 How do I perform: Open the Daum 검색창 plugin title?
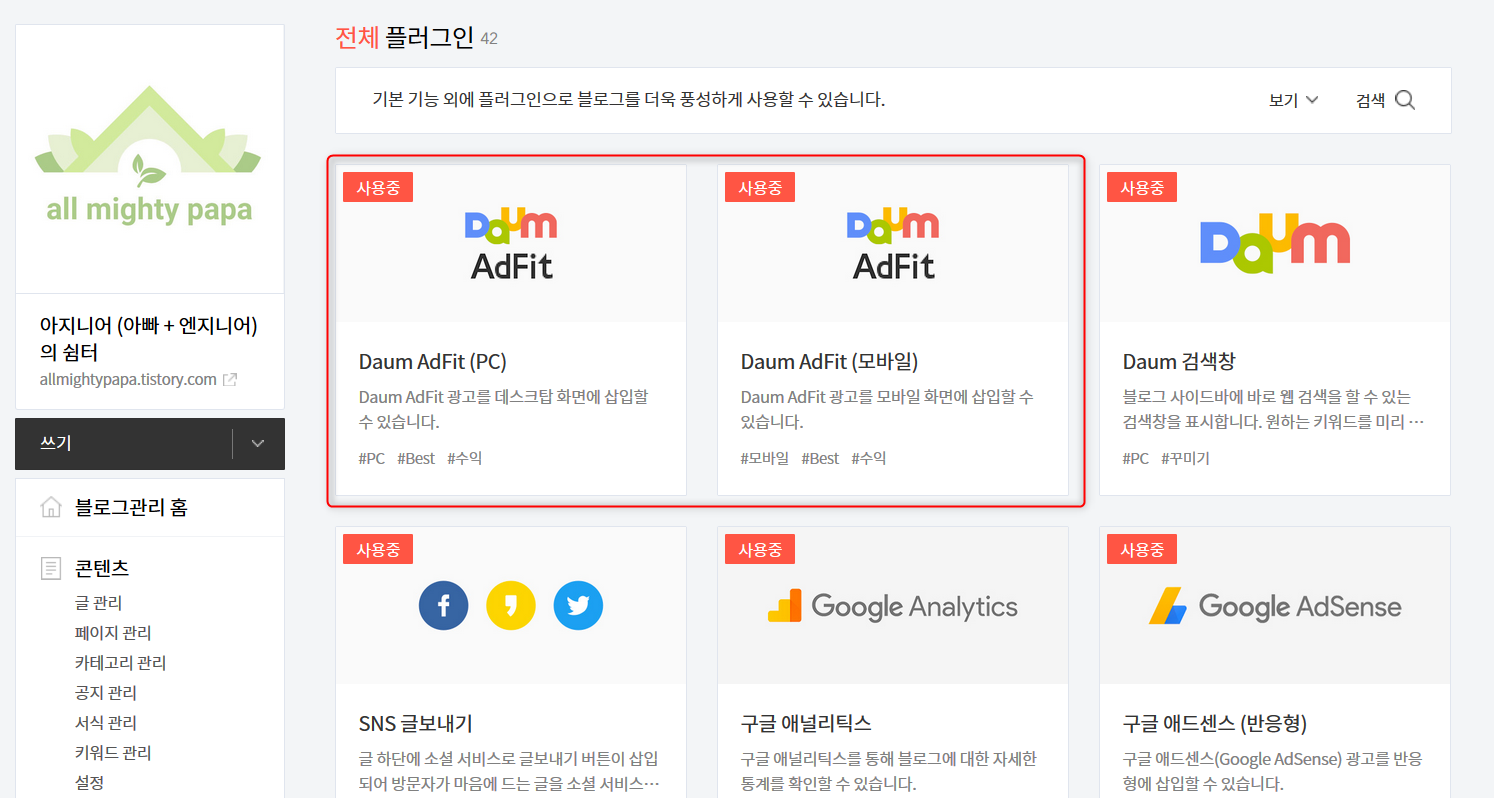click(x=1179, y=361)
